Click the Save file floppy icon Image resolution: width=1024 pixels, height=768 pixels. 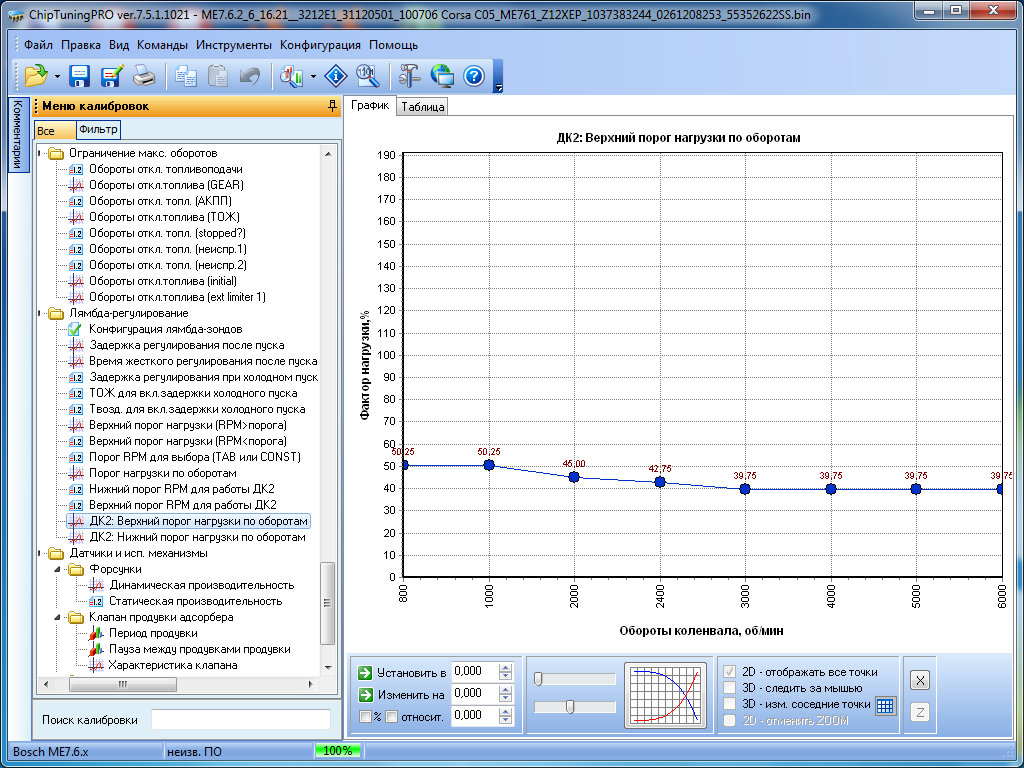pos(80,76)
